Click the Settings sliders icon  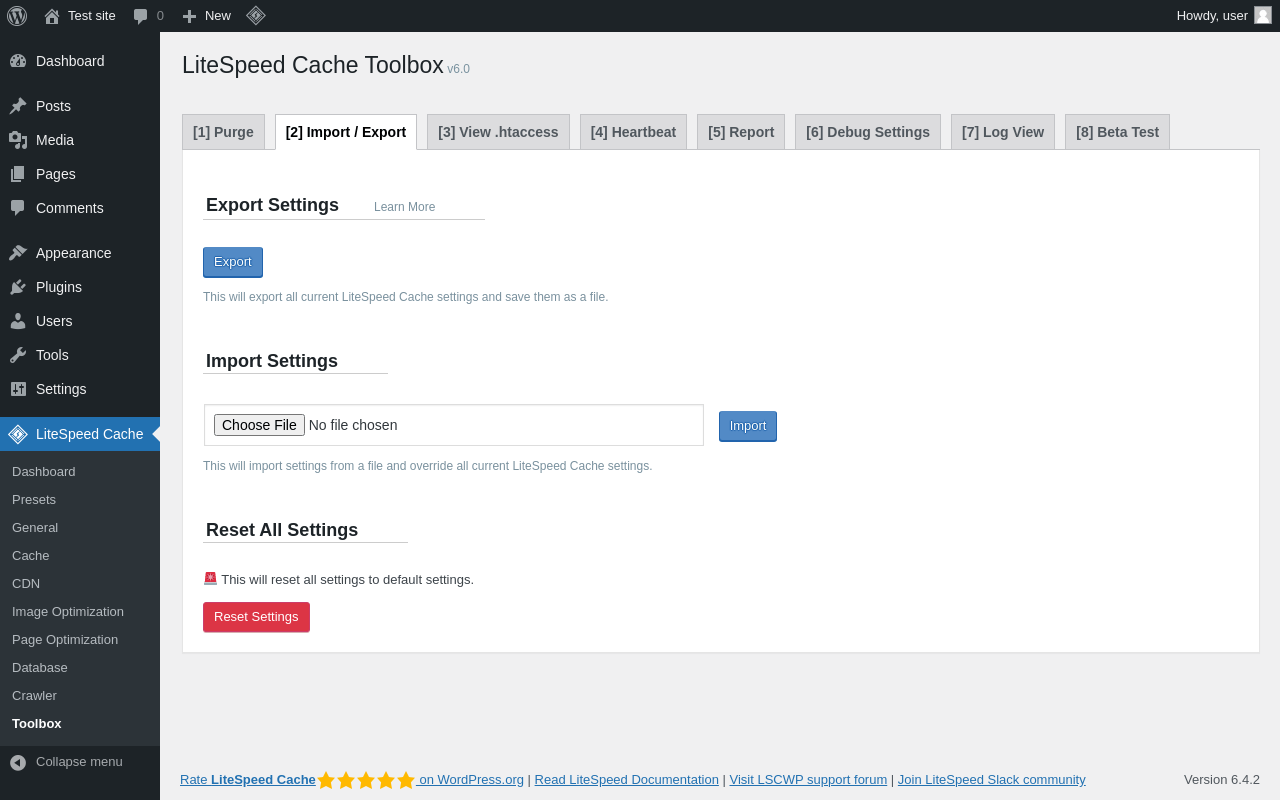[x=18, y=389]
